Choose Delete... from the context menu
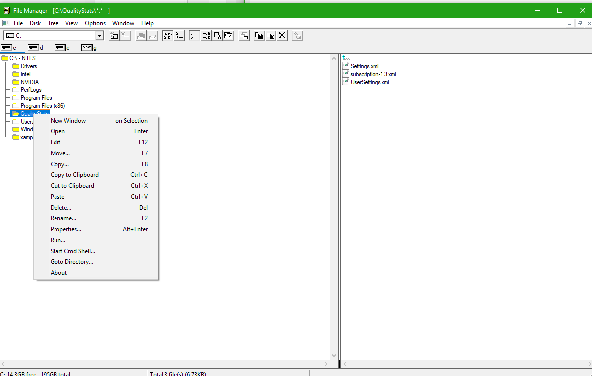Screen dimensions: 592x376 [x=96, y=208]
